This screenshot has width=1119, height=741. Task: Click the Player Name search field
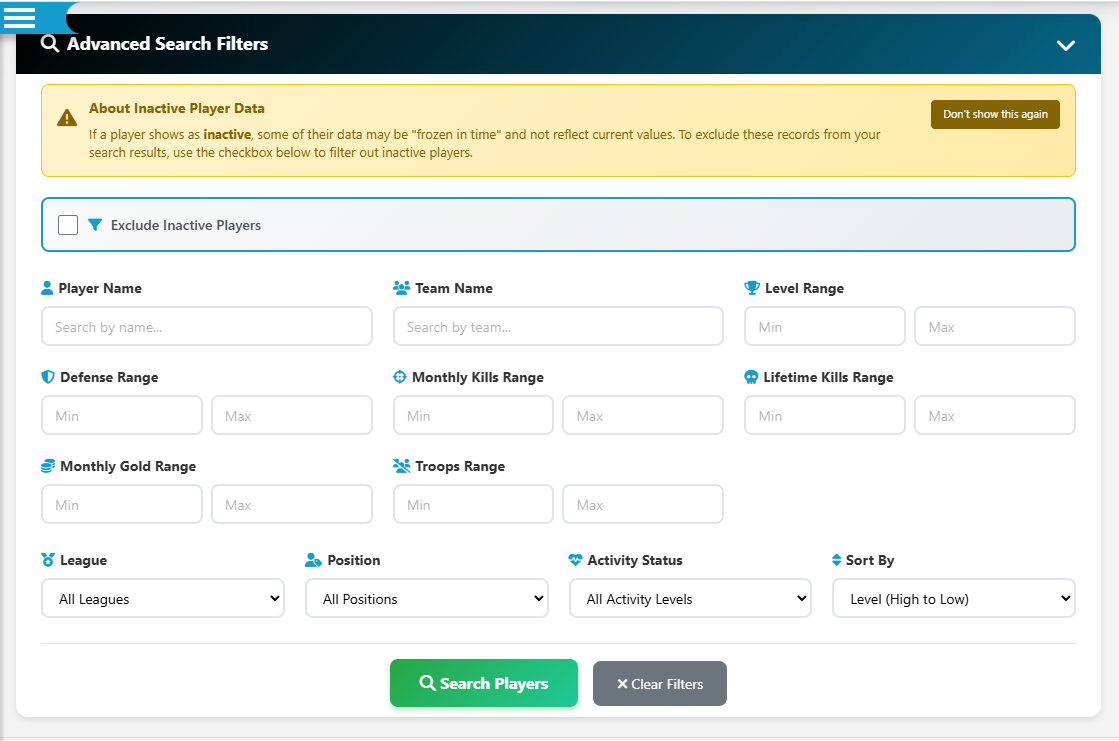206,326
